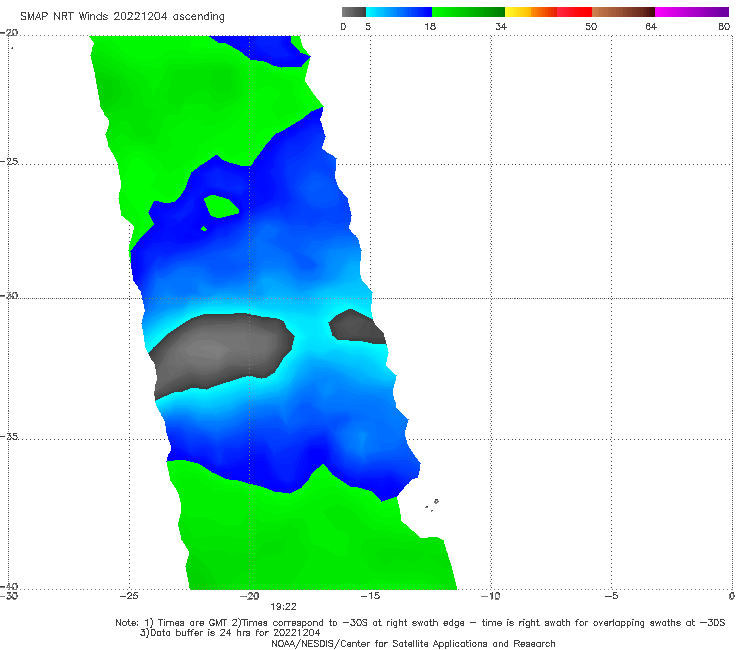
Task: Click the yellow-orange segment of the color bar
Action: [x=530, y=12]
